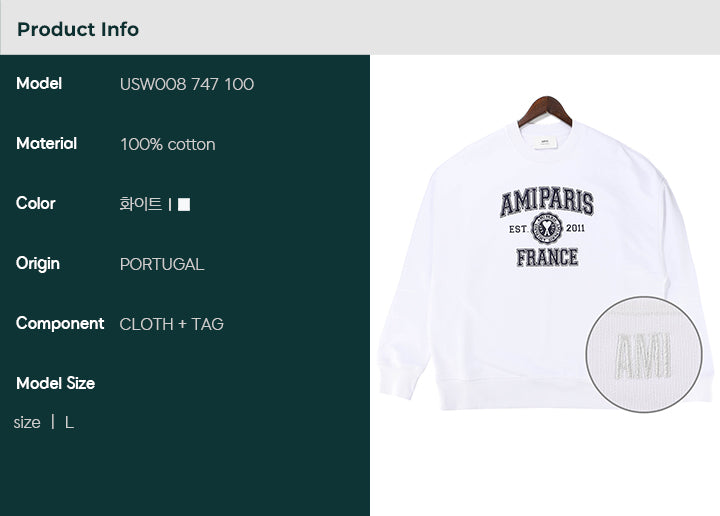
Task: Select the model number USW008 747 100
Action: [186, 84]
